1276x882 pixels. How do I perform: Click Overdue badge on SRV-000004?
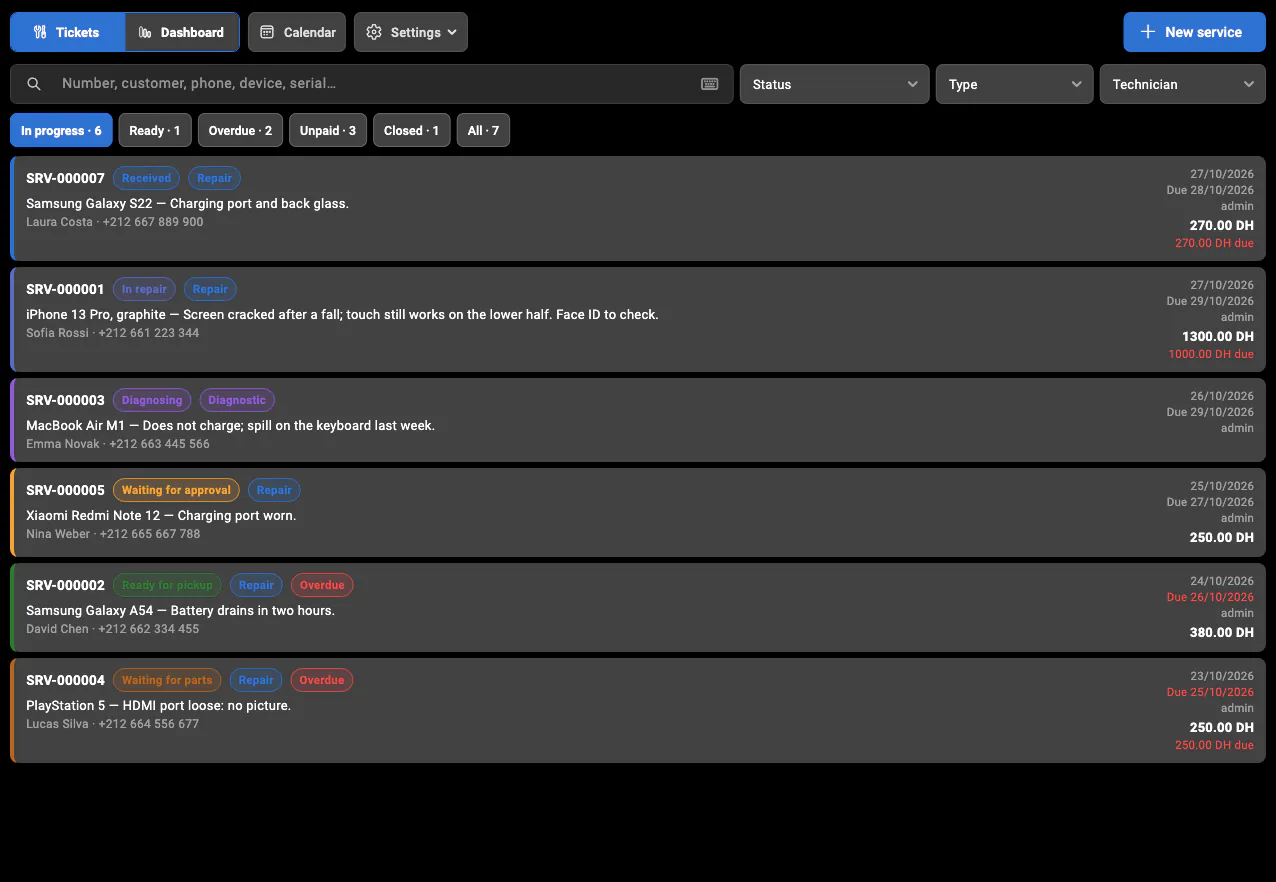(x=322, y=680)
